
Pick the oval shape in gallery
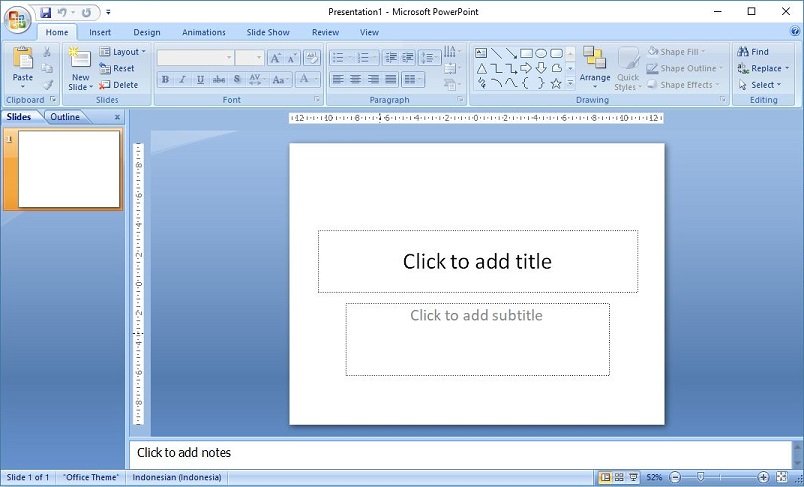(541, 53)
